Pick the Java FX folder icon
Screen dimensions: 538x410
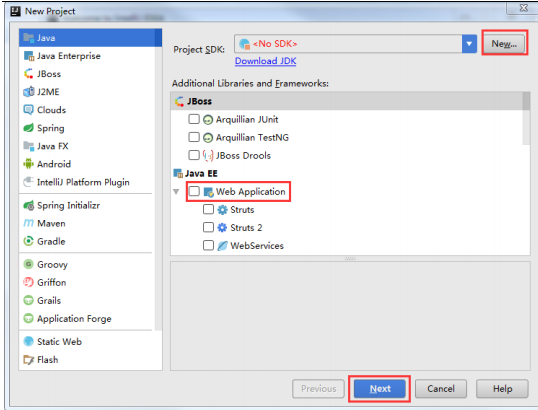coord(28,146)
